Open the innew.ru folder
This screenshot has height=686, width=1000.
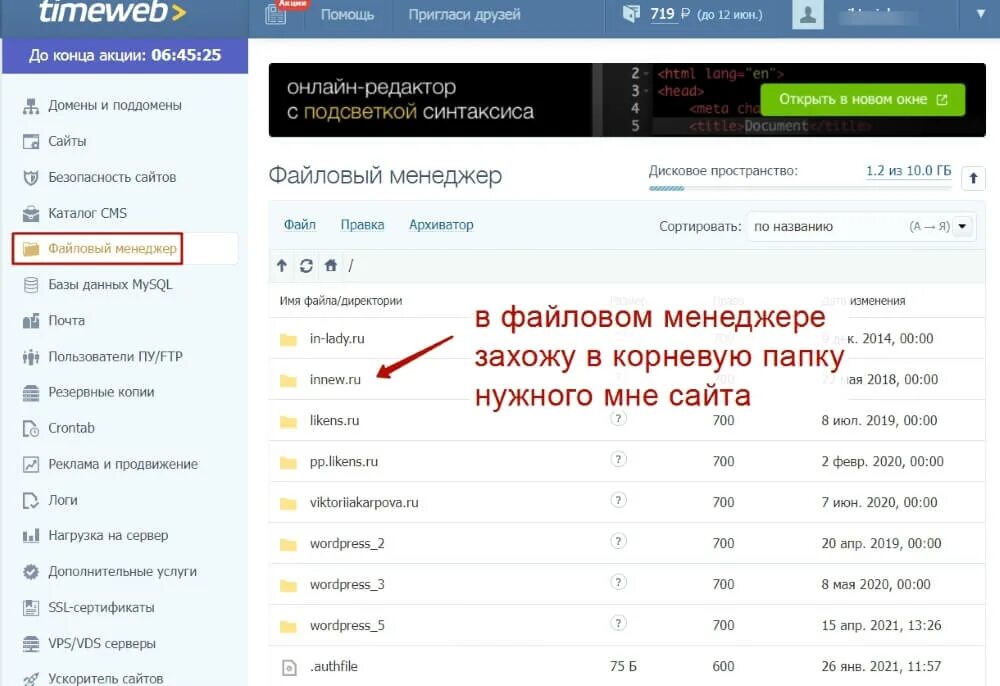click(335, 380)
